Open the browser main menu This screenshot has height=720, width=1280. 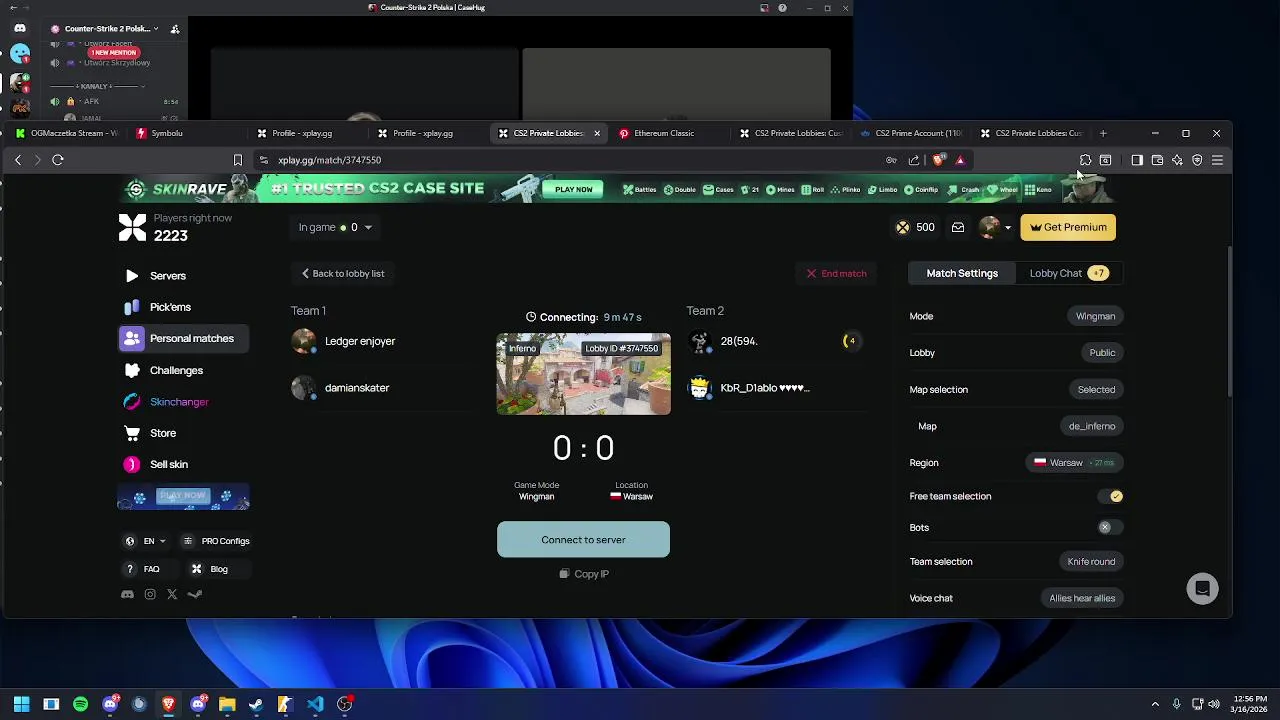1217,160
